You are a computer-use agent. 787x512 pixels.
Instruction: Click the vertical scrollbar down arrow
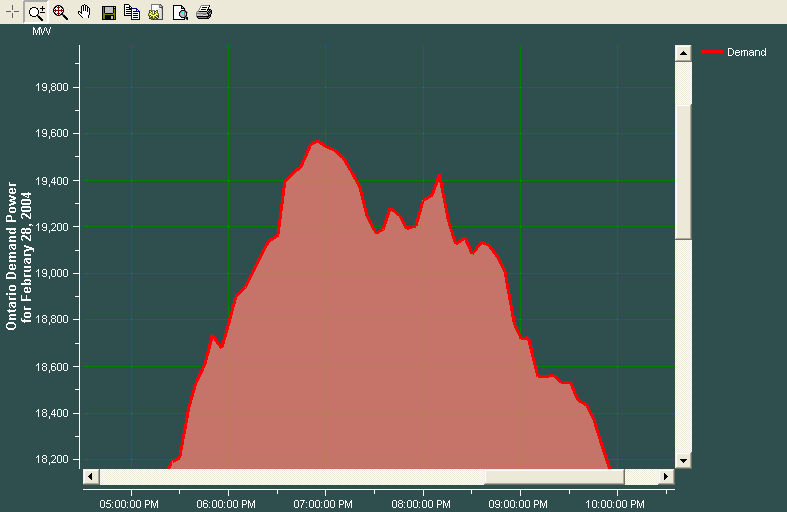(x=683, y=460)
